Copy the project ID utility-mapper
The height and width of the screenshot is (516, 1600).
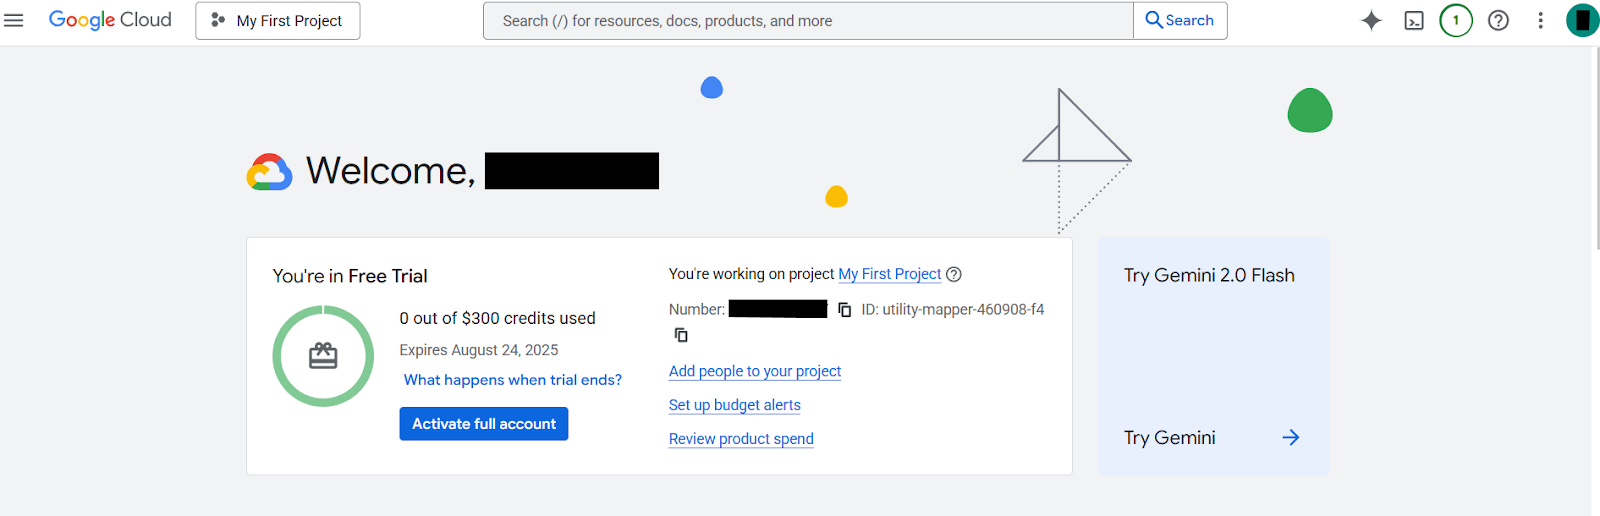pos(681,335)
